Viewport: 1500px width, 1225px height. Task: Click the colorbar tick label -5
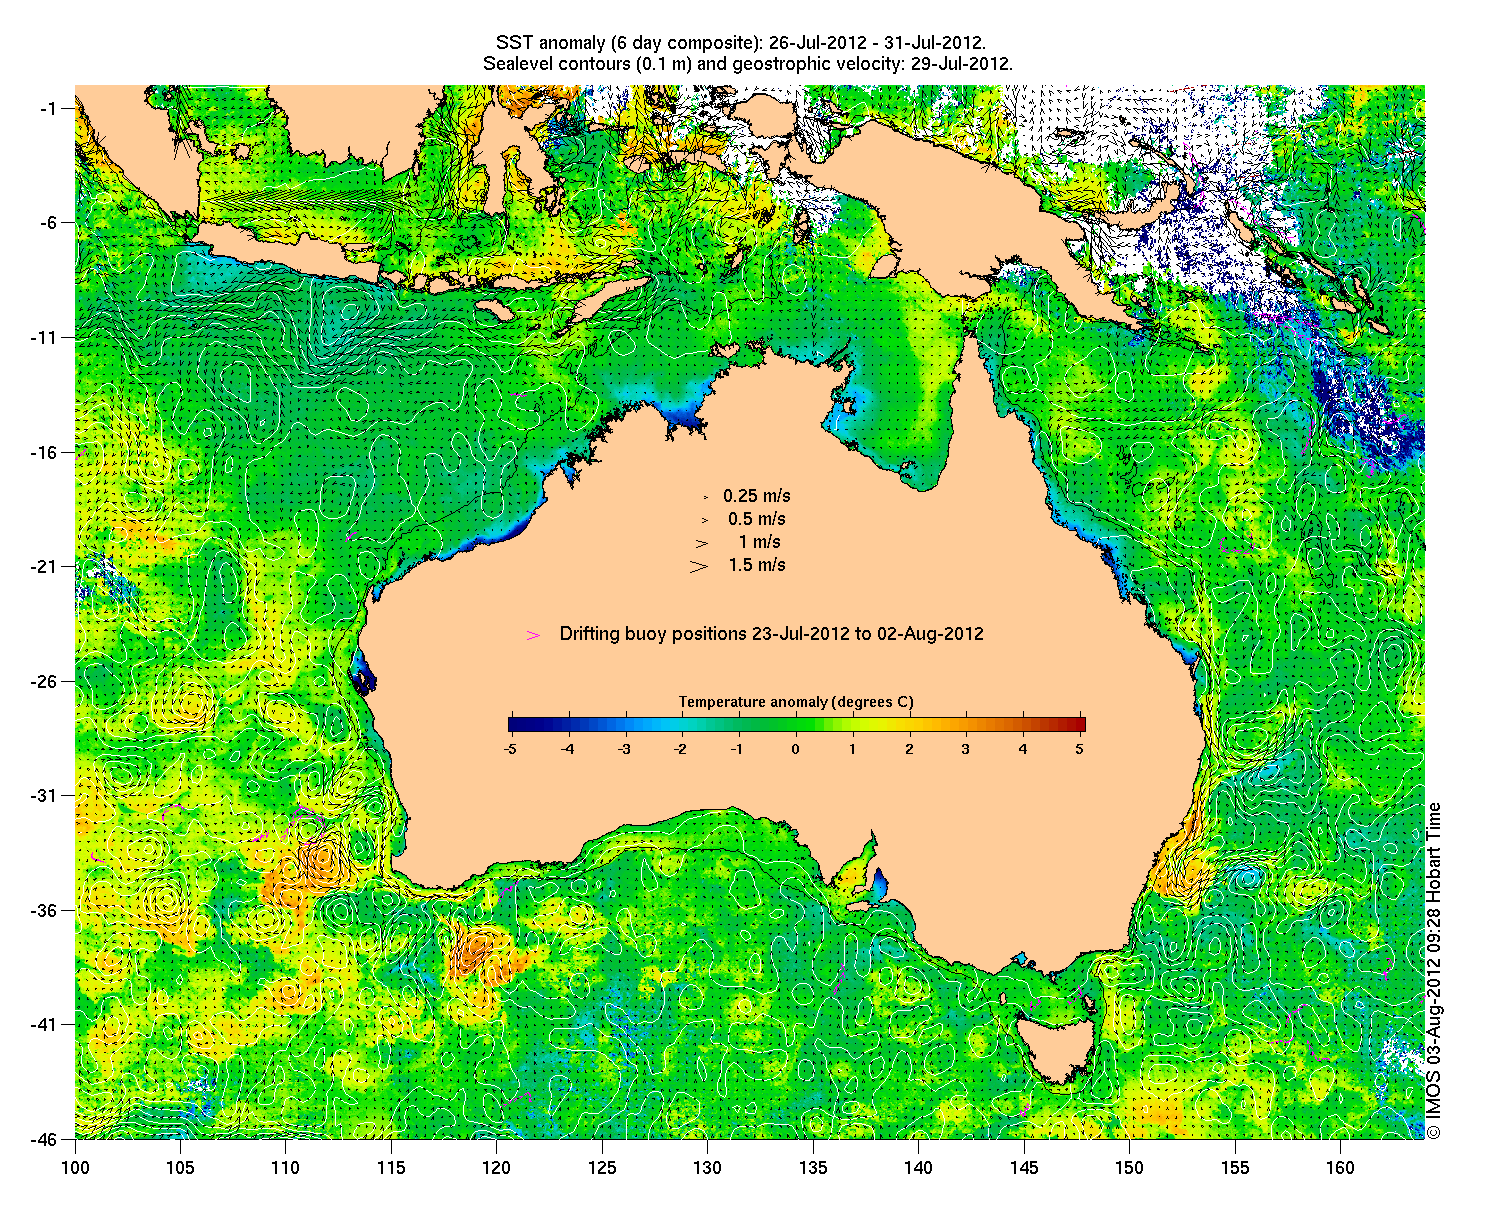[510, 748]
